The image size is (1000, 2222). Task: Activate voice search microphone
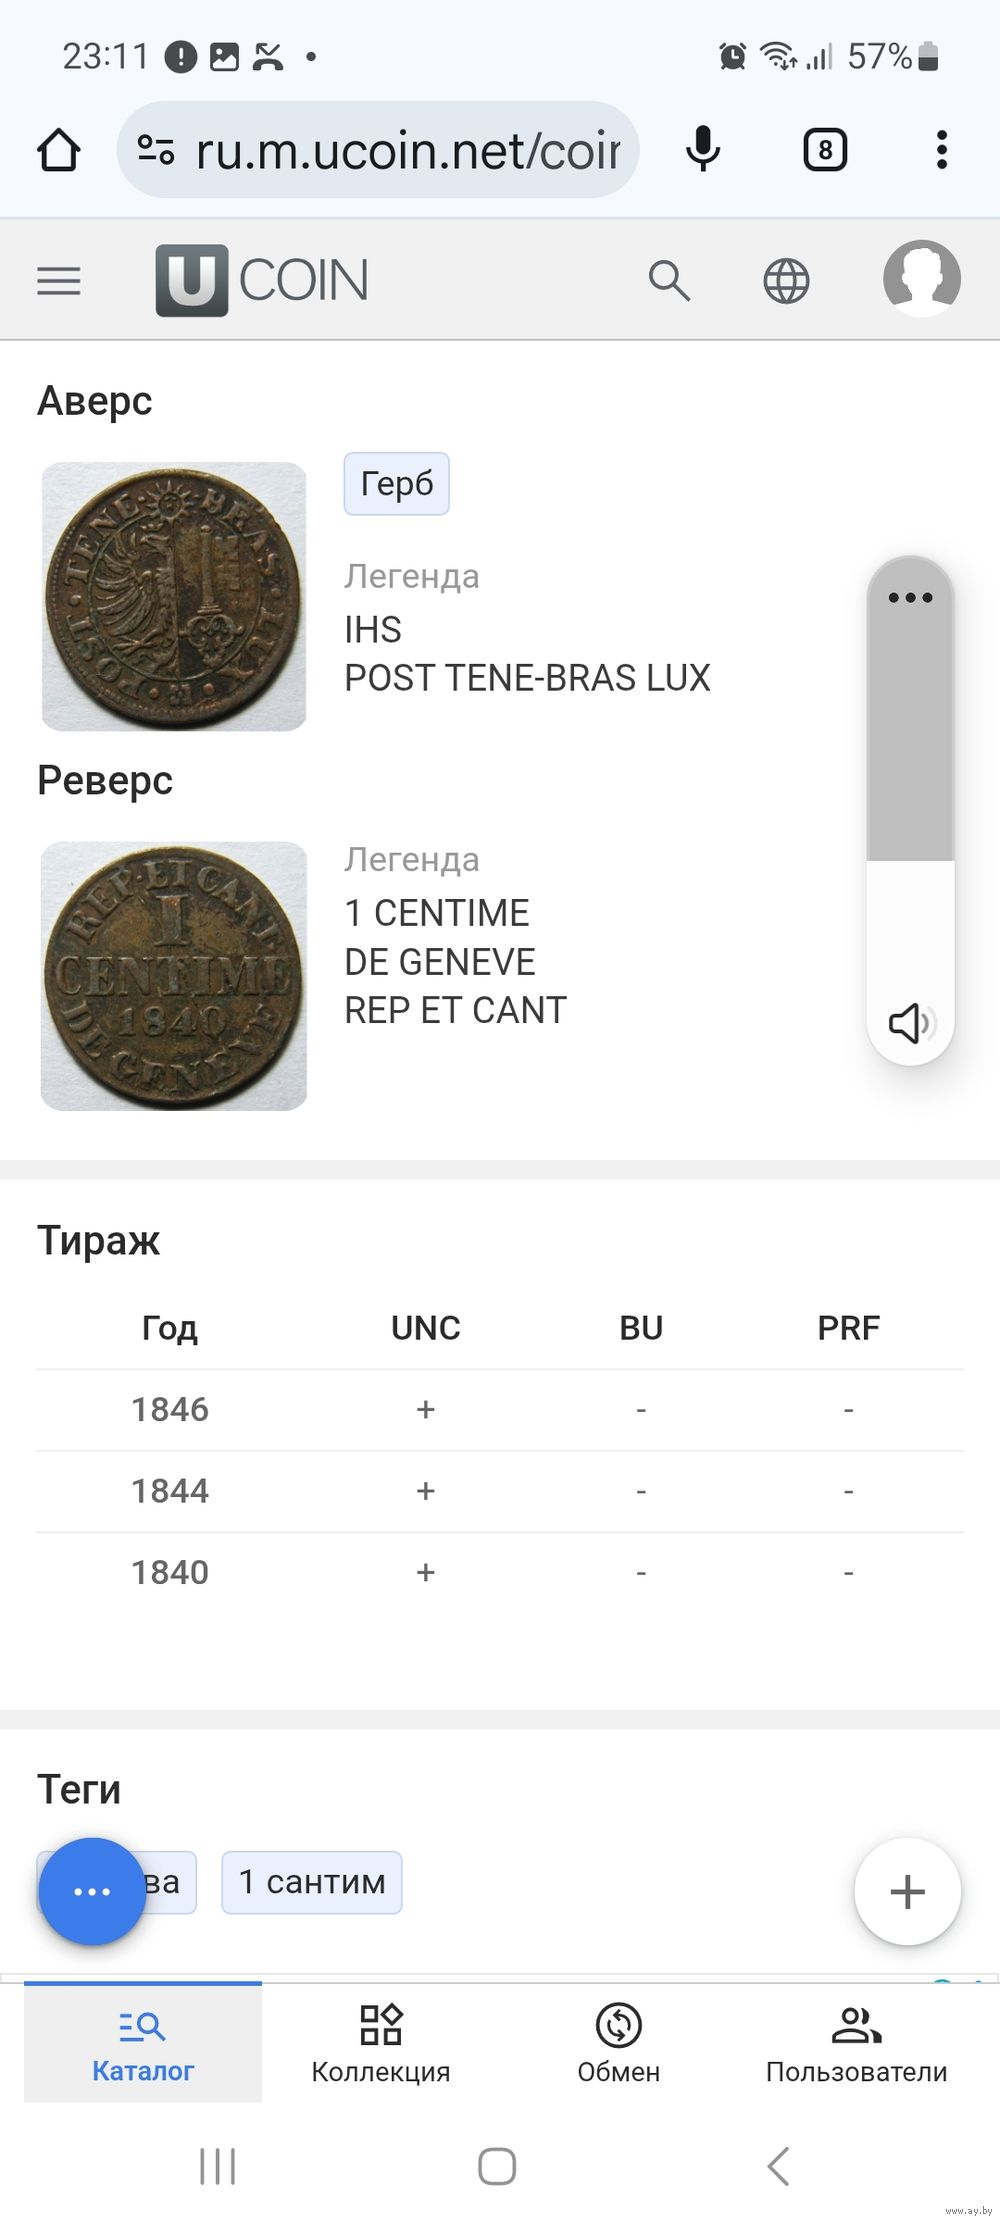(703, 150)
